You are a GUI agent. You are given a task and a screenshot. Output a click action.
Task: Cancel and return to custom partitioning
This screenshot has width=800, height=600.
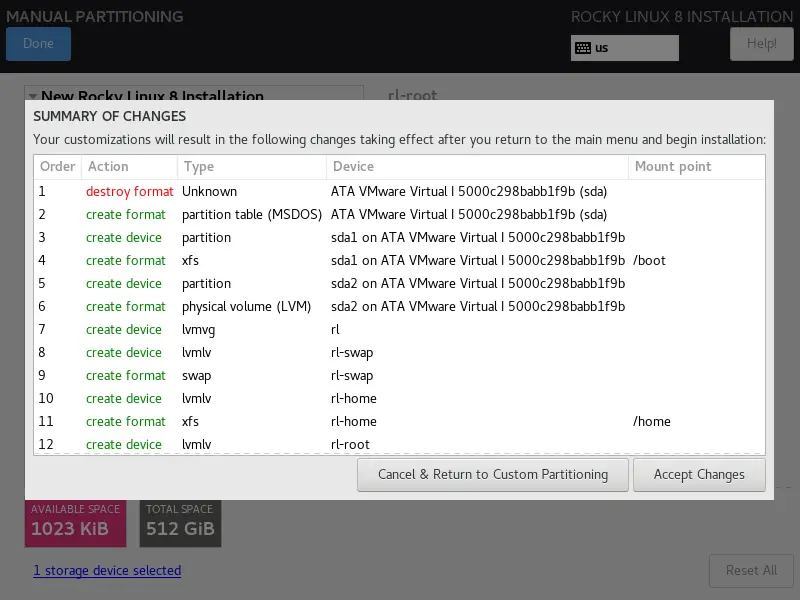click(493, 474)
